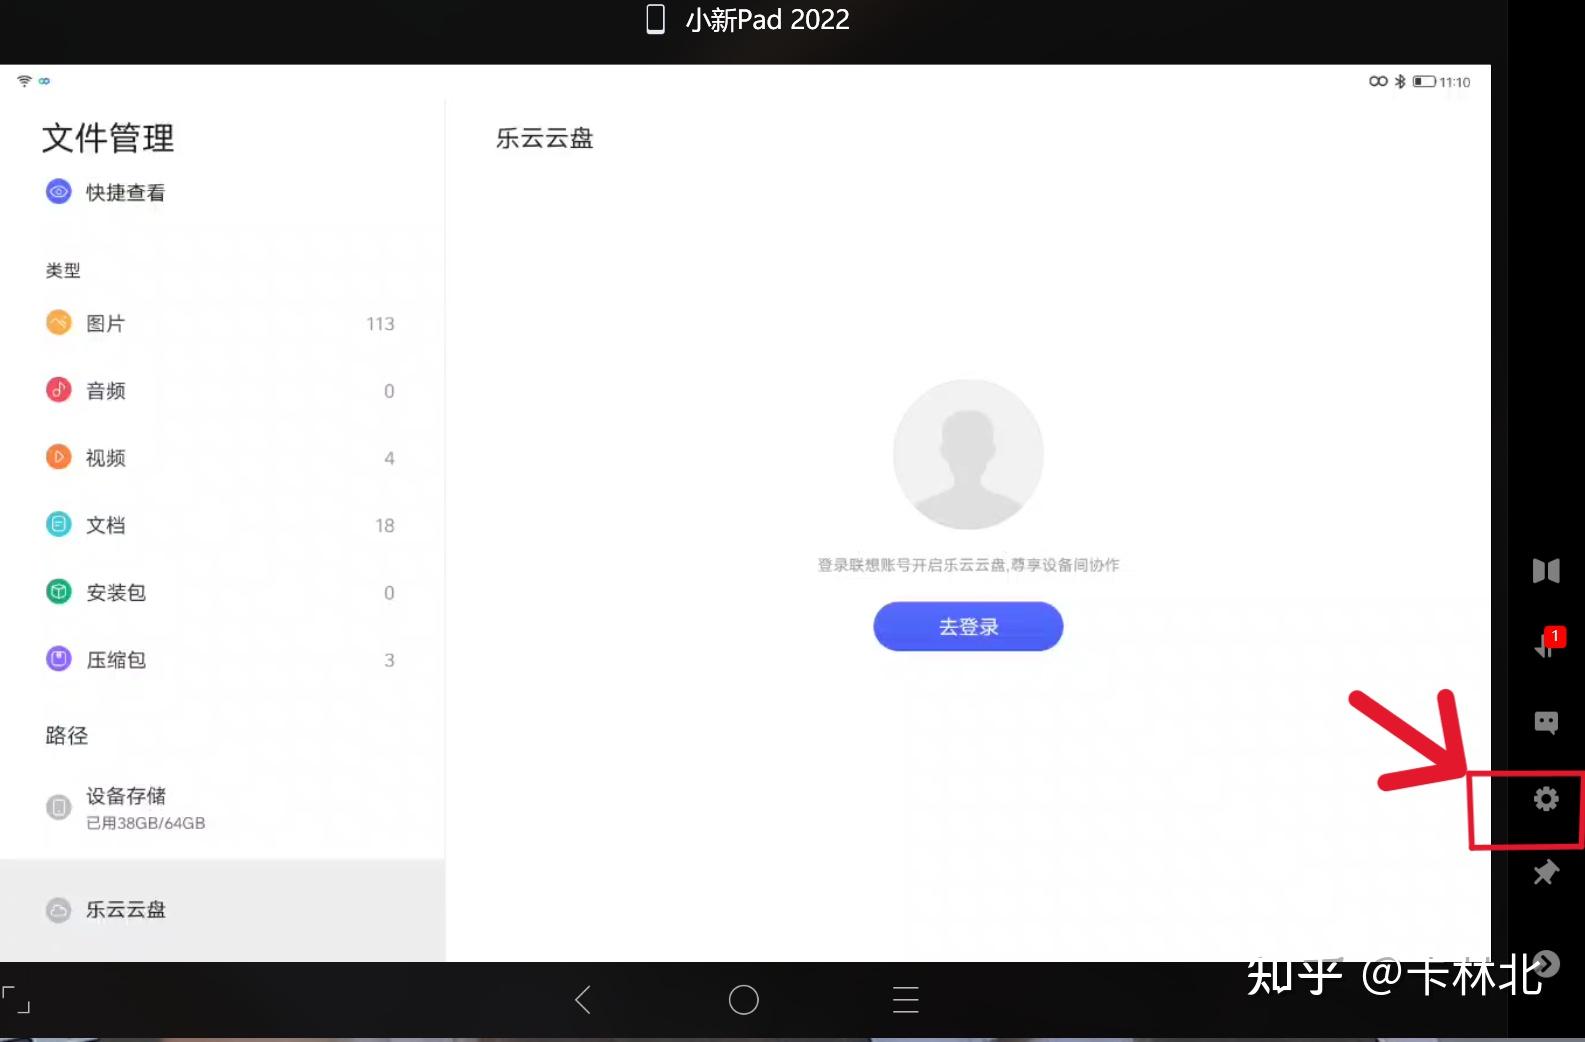Screen dimensions: 1585x1042
Task: Click the 已用38GB/64GB storage text
Action: [146, 823]
